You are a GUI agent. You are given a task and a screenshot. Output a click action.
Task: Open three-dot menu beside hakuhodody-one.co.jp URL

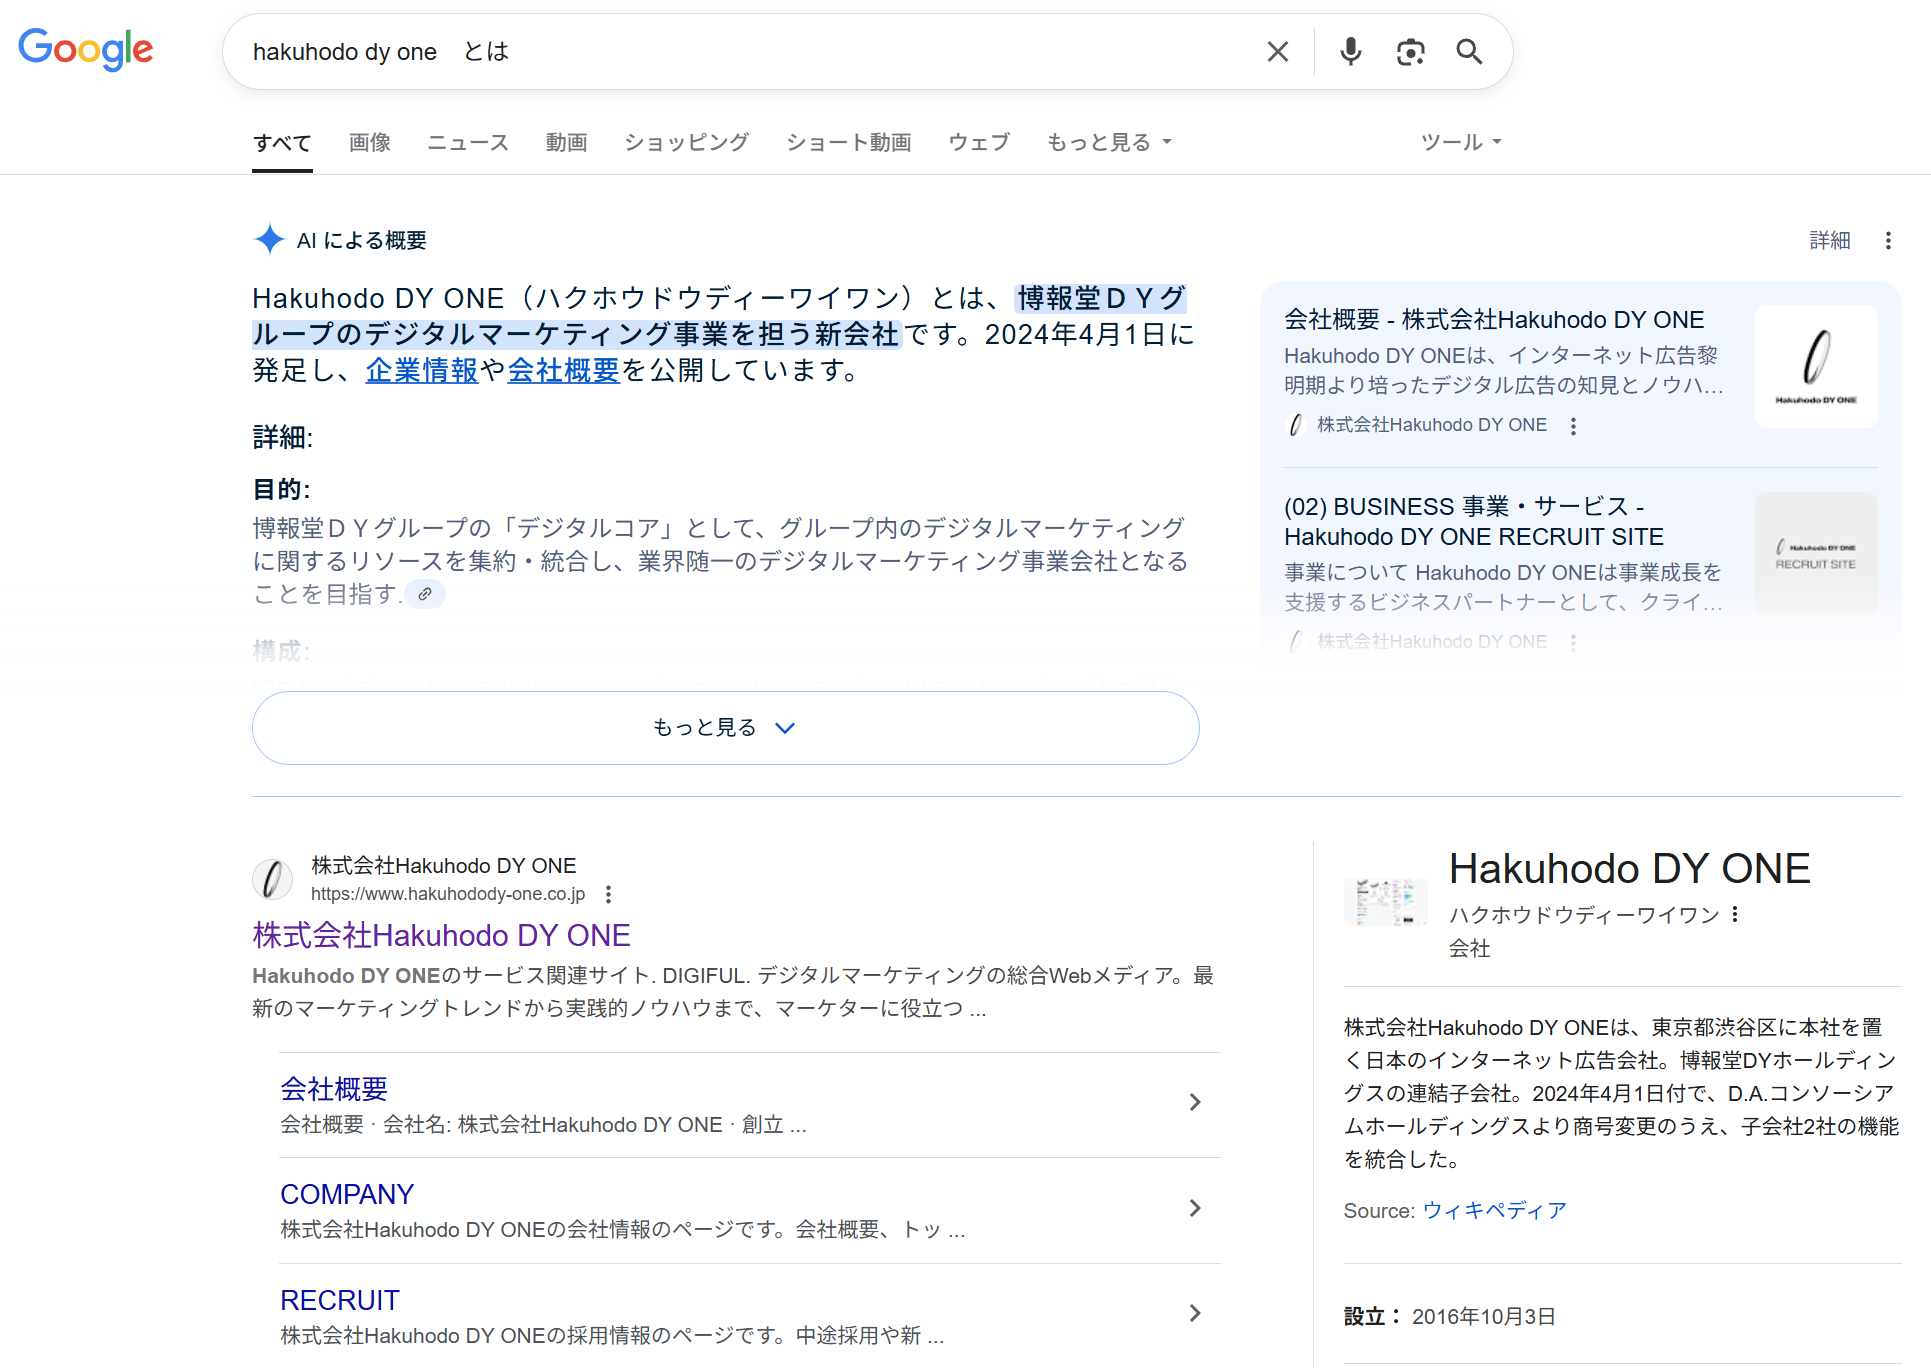click(x=608, y=894)
